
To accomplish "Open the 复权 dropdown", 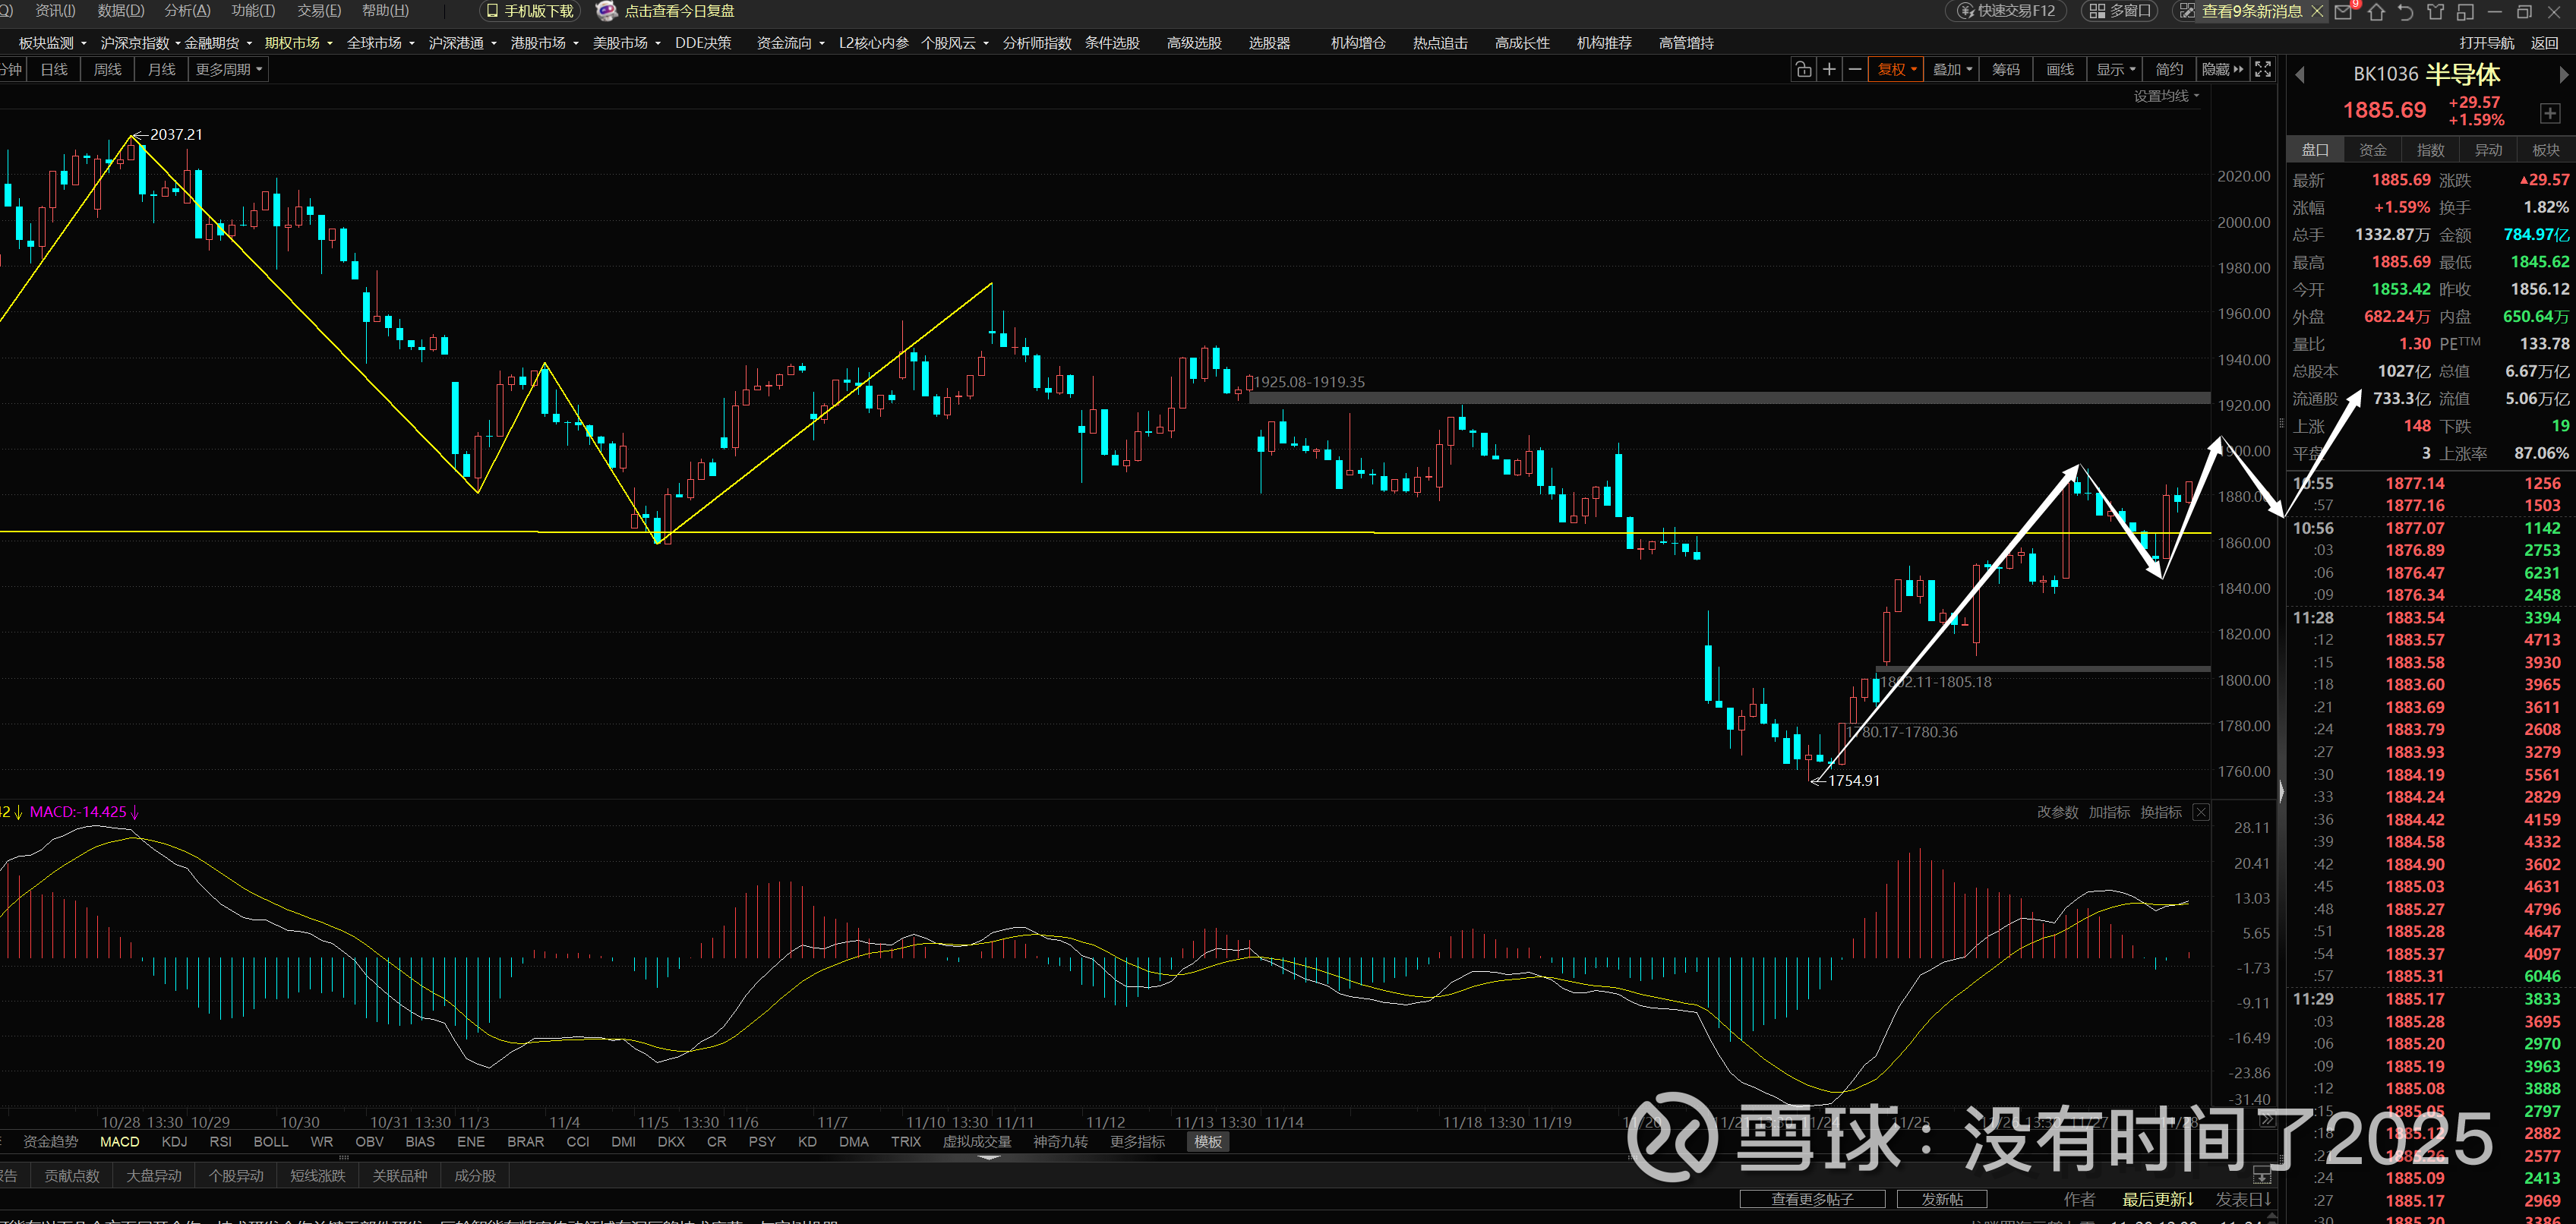I will point(1896,69).
